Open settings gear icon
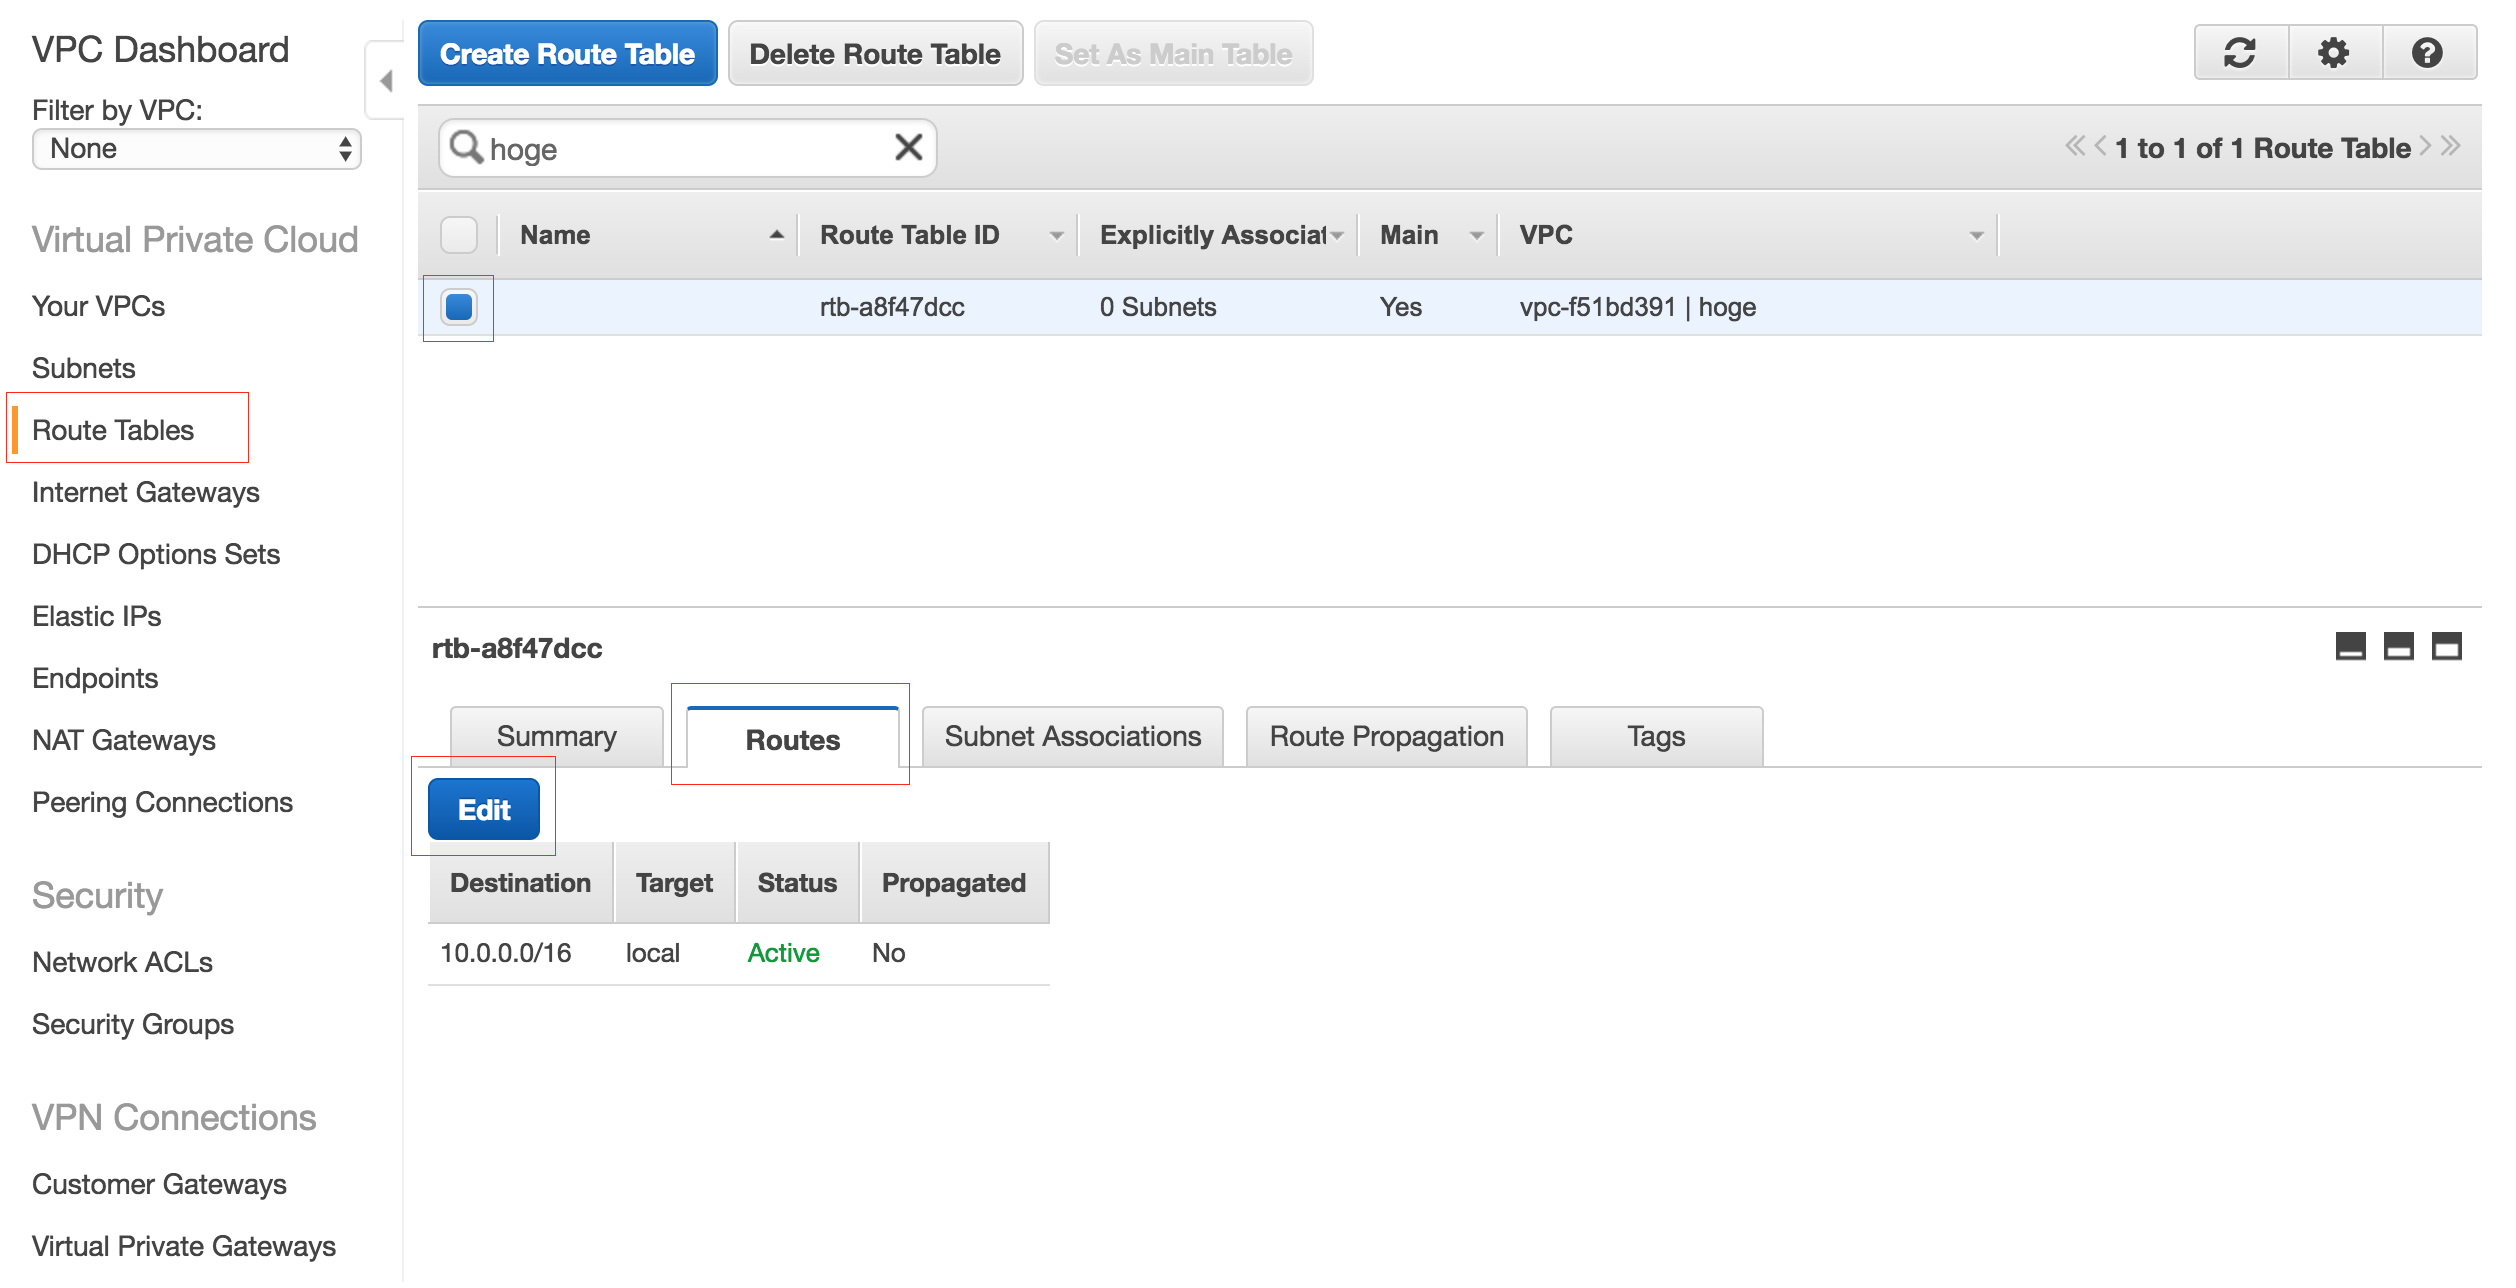2516x1288 pixels. pyautogui.click(x=2334, y=53)
